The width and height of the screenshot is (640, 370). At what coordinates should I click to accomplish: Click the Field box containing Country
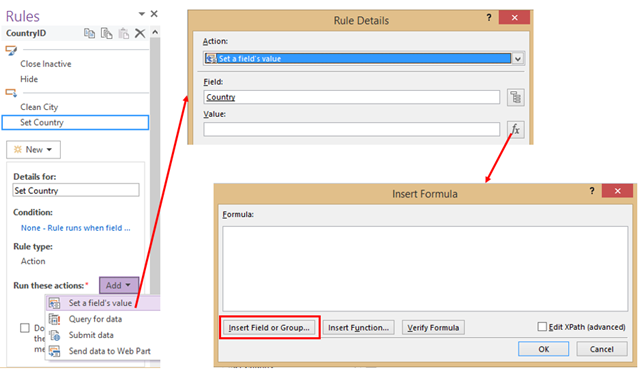[351, 97]
